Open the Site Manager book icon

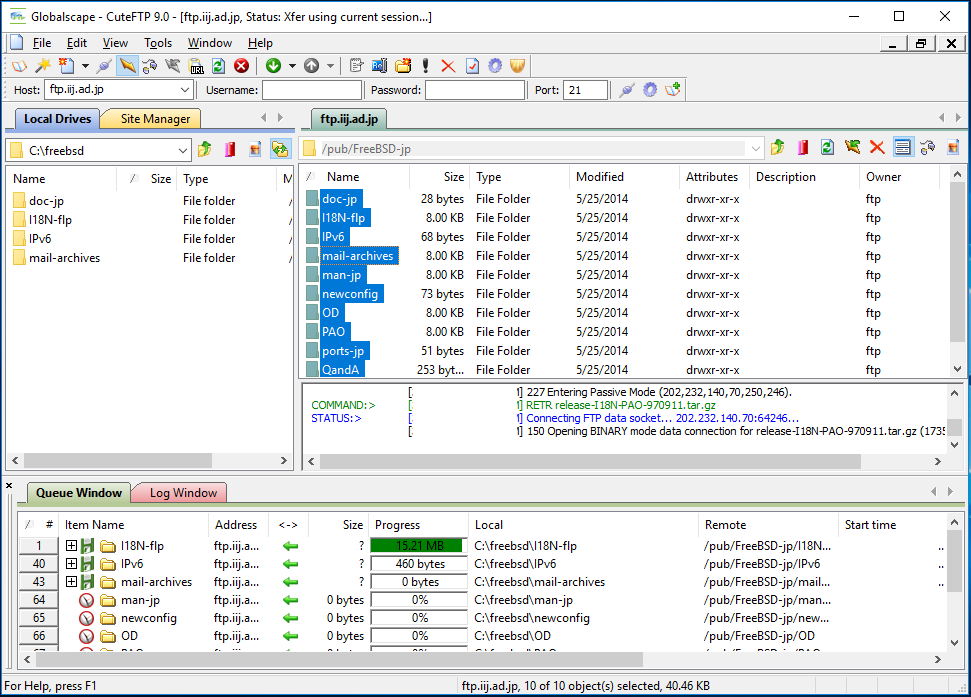pyautogui.click(x=17, y=66)
